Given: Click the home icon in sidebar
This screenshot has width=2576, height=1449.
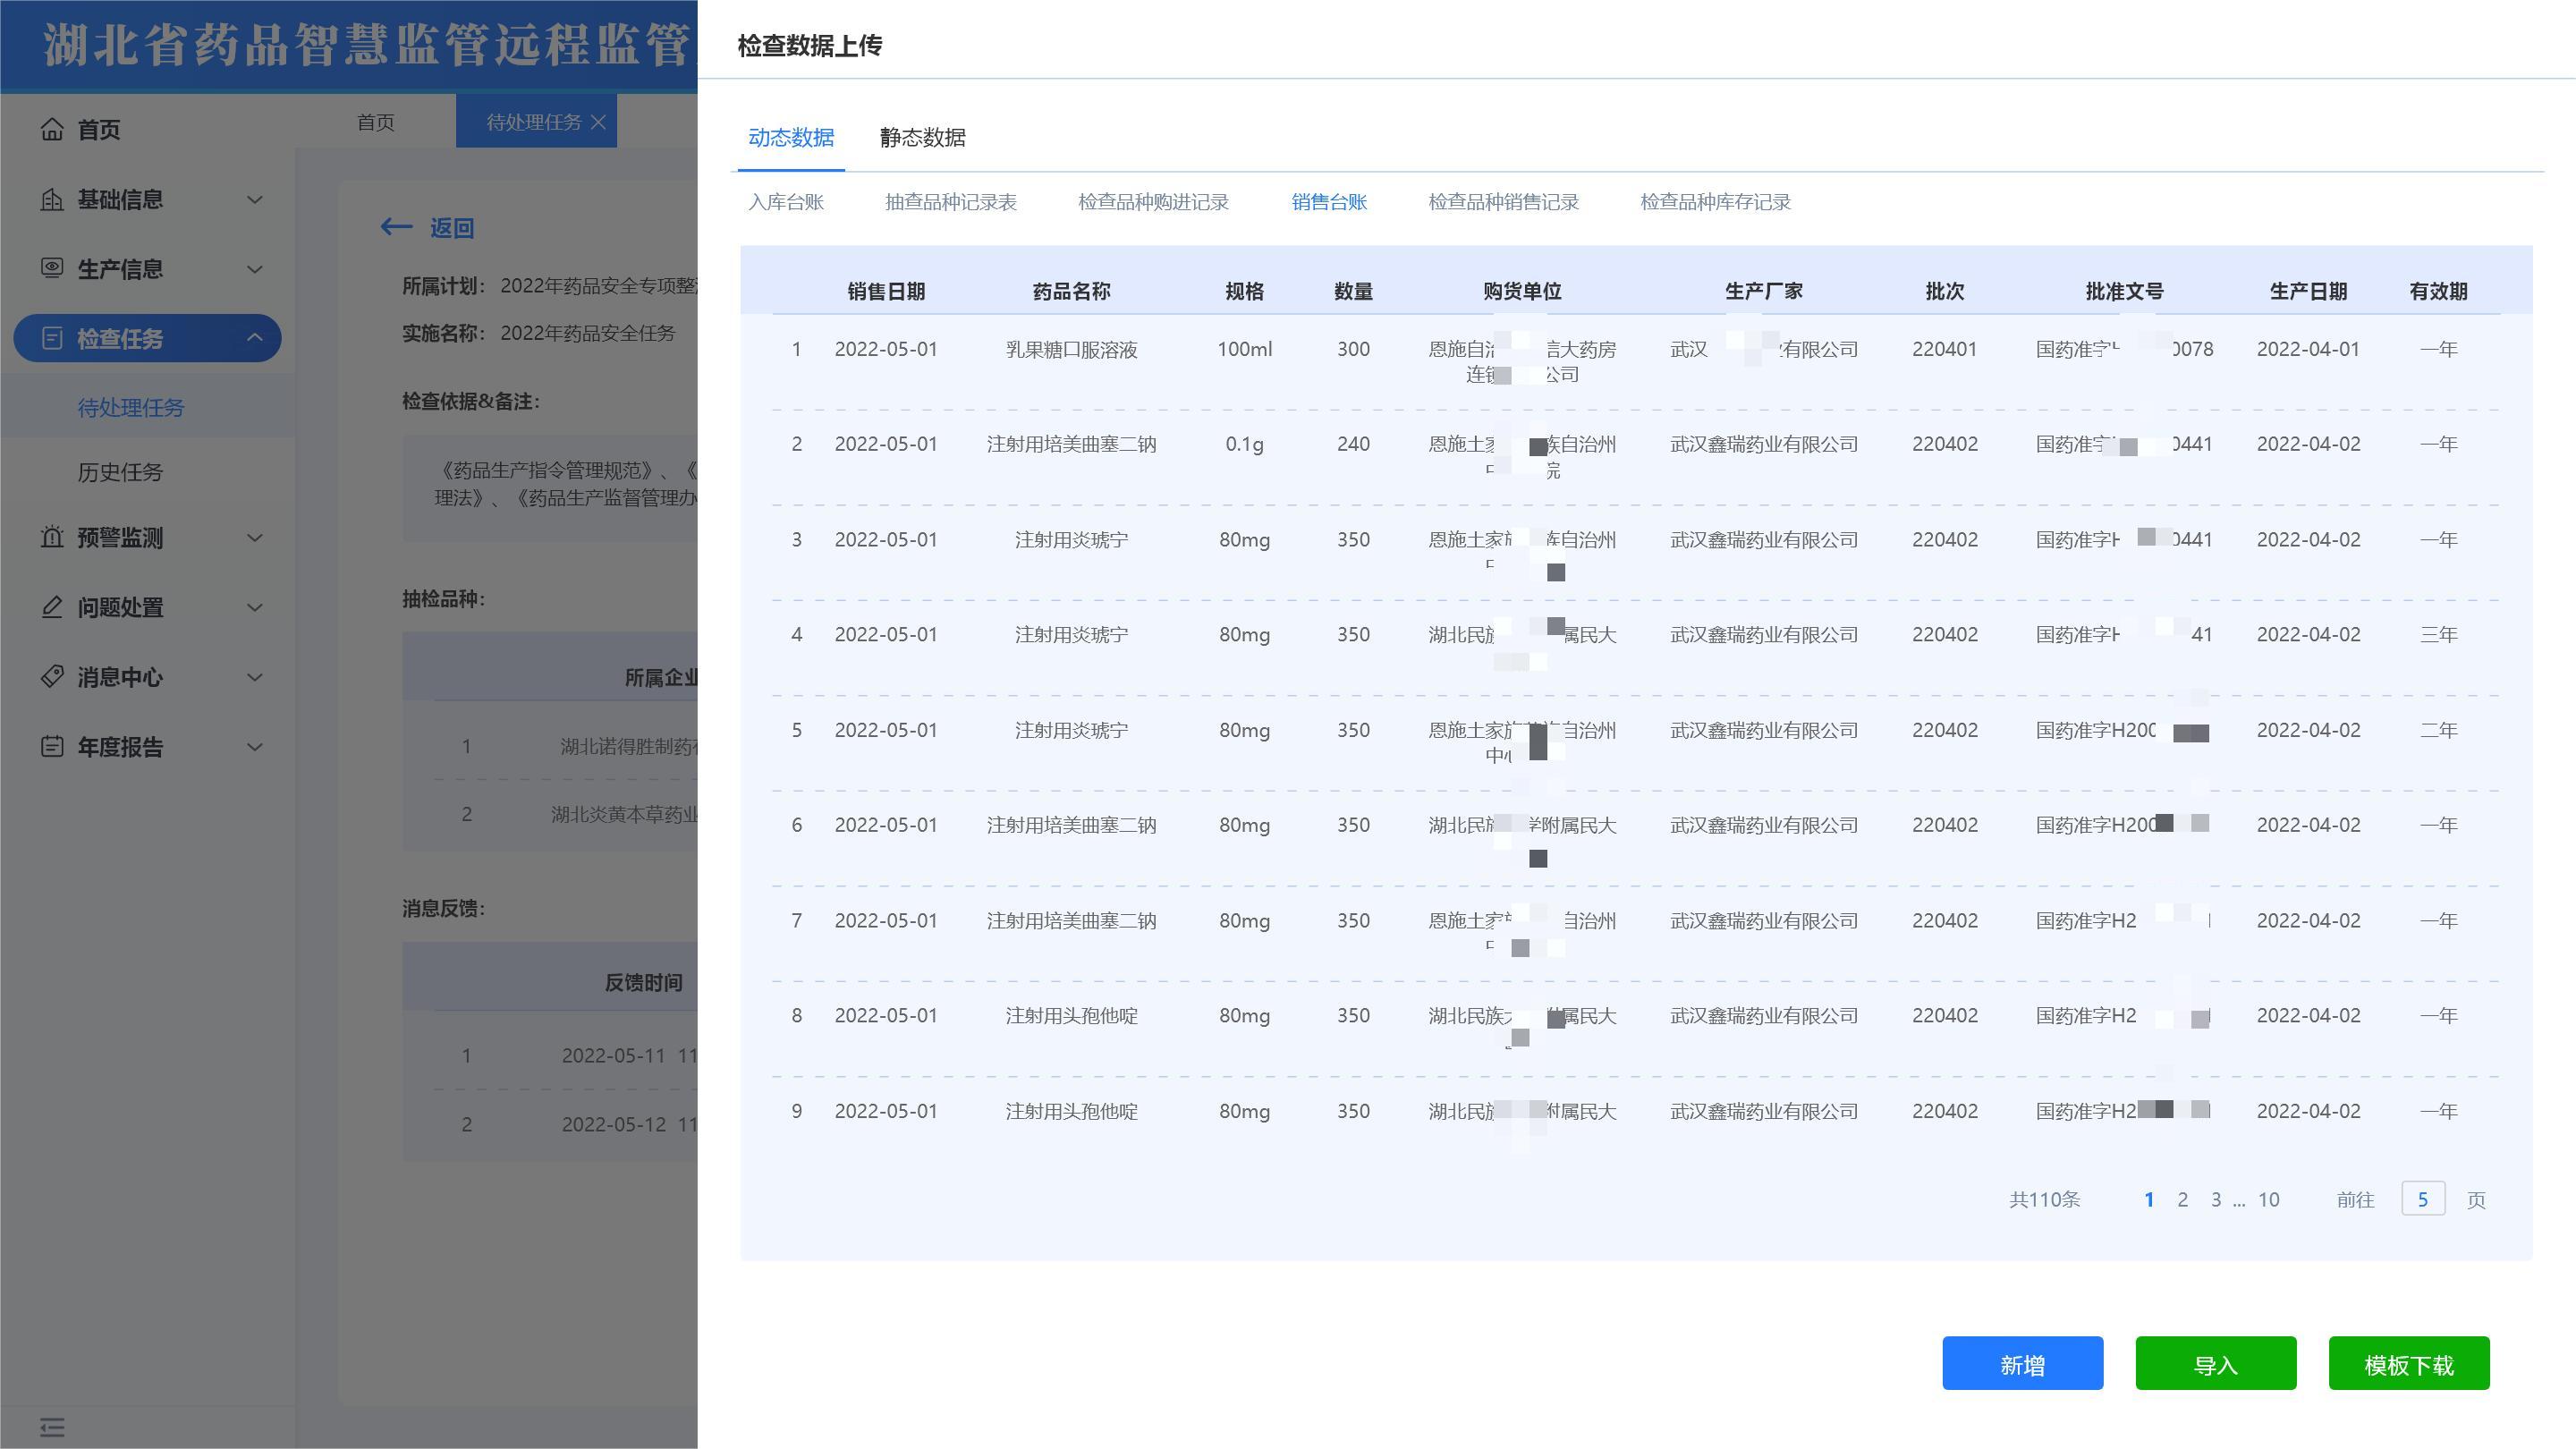Looking at the screenshot, I should point(52,129).
